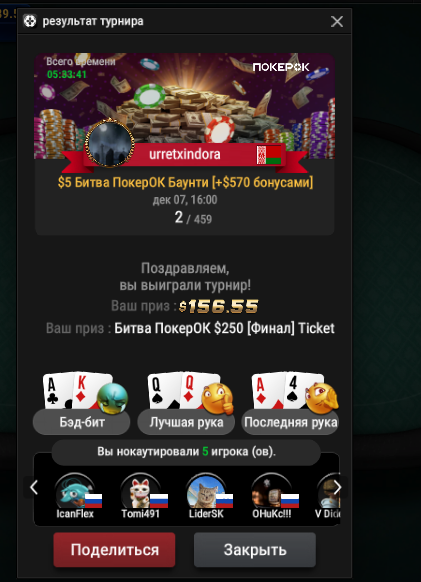Close the tournament result dialog

337,22
